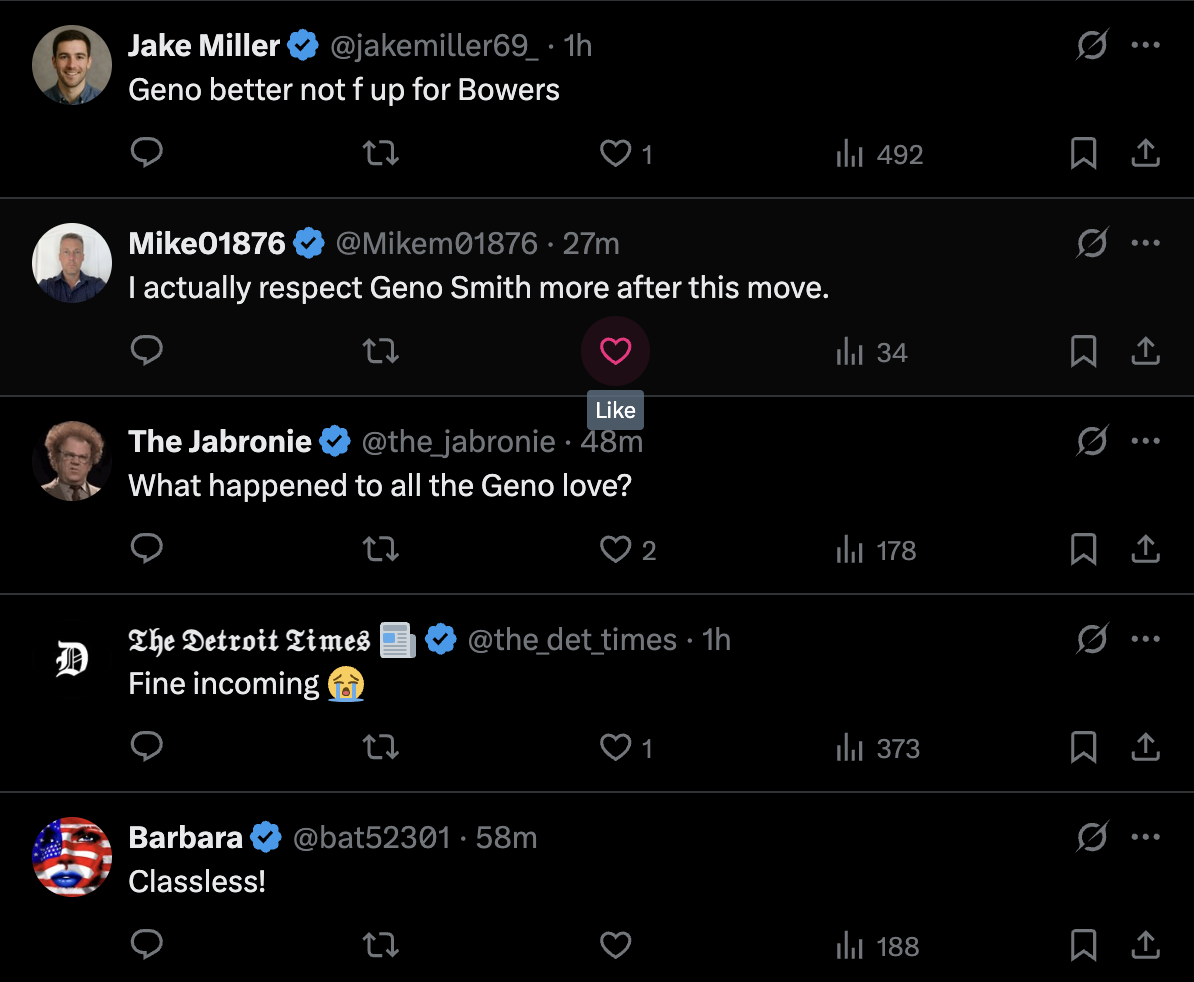This screenshot has width=1194, height=982.
Task: Repost Mike01876's Geno Smith post
Action: click(x=381, y=352)
